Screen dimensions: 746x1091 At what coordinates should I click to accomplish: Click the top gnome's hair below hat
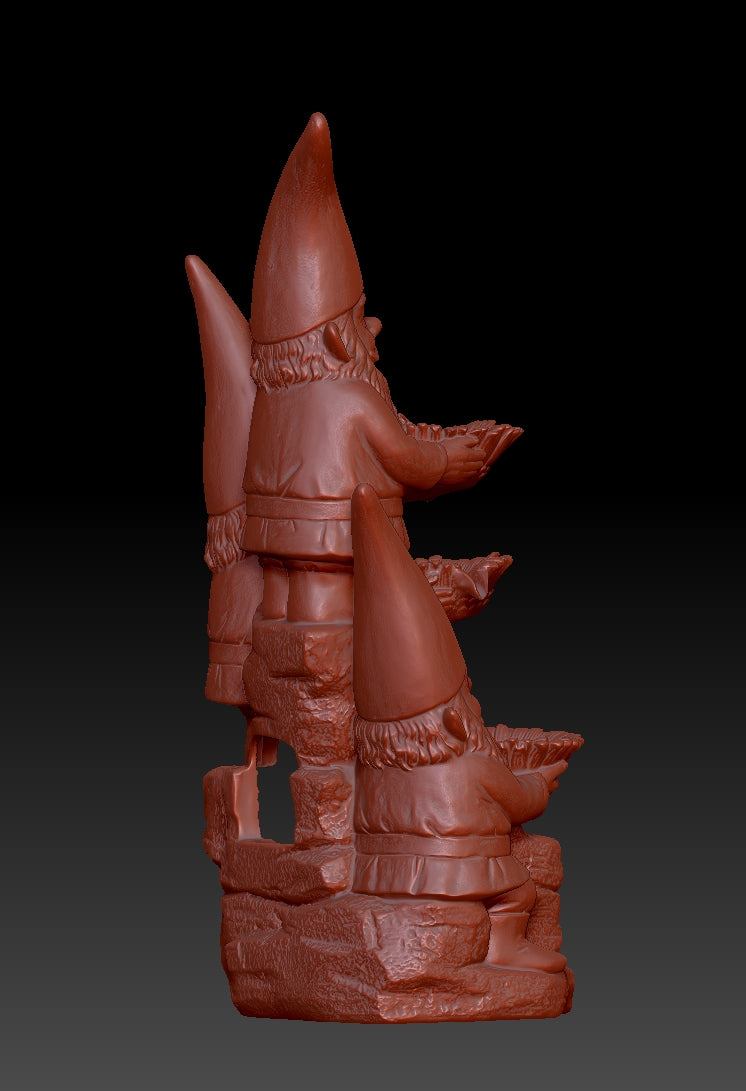290,365
